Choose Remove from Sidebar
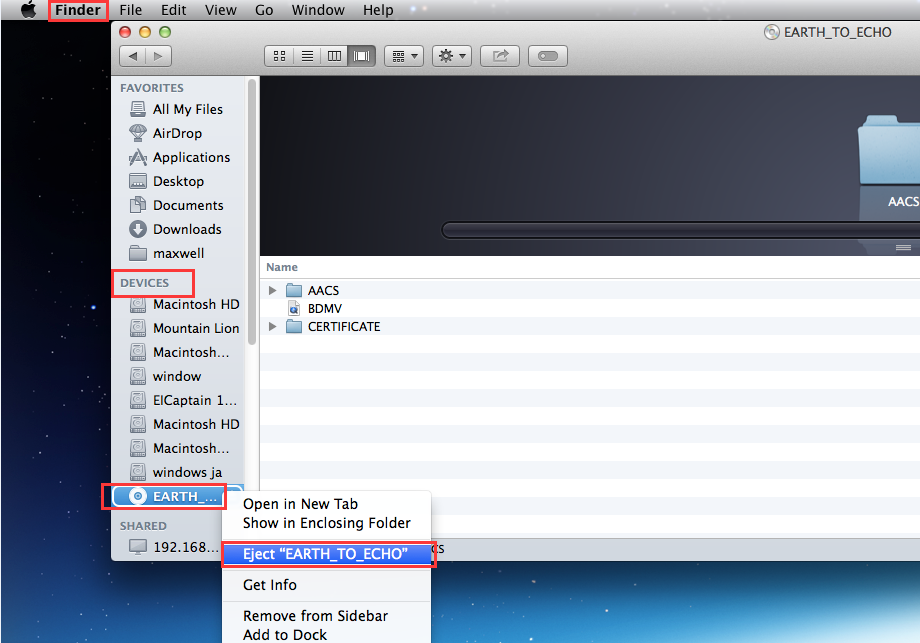 (x=326, y=616)
